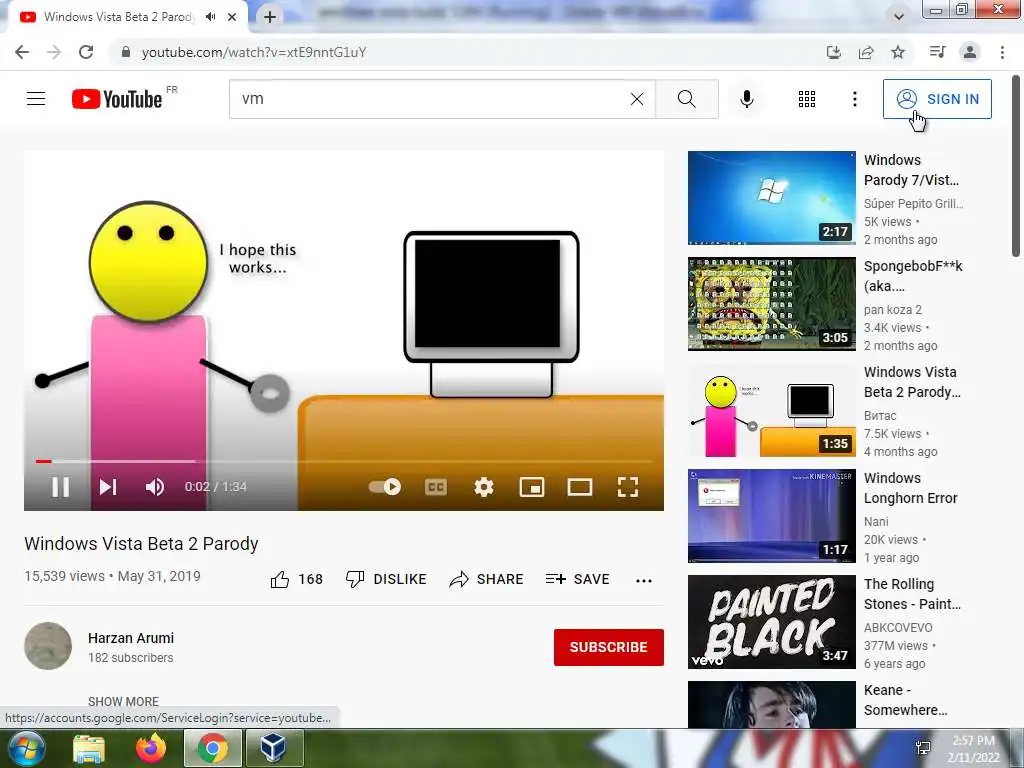Close the Windows Vista Beta 2 Parody tab
Viewport: 1024px width, 768px height.
232,17
